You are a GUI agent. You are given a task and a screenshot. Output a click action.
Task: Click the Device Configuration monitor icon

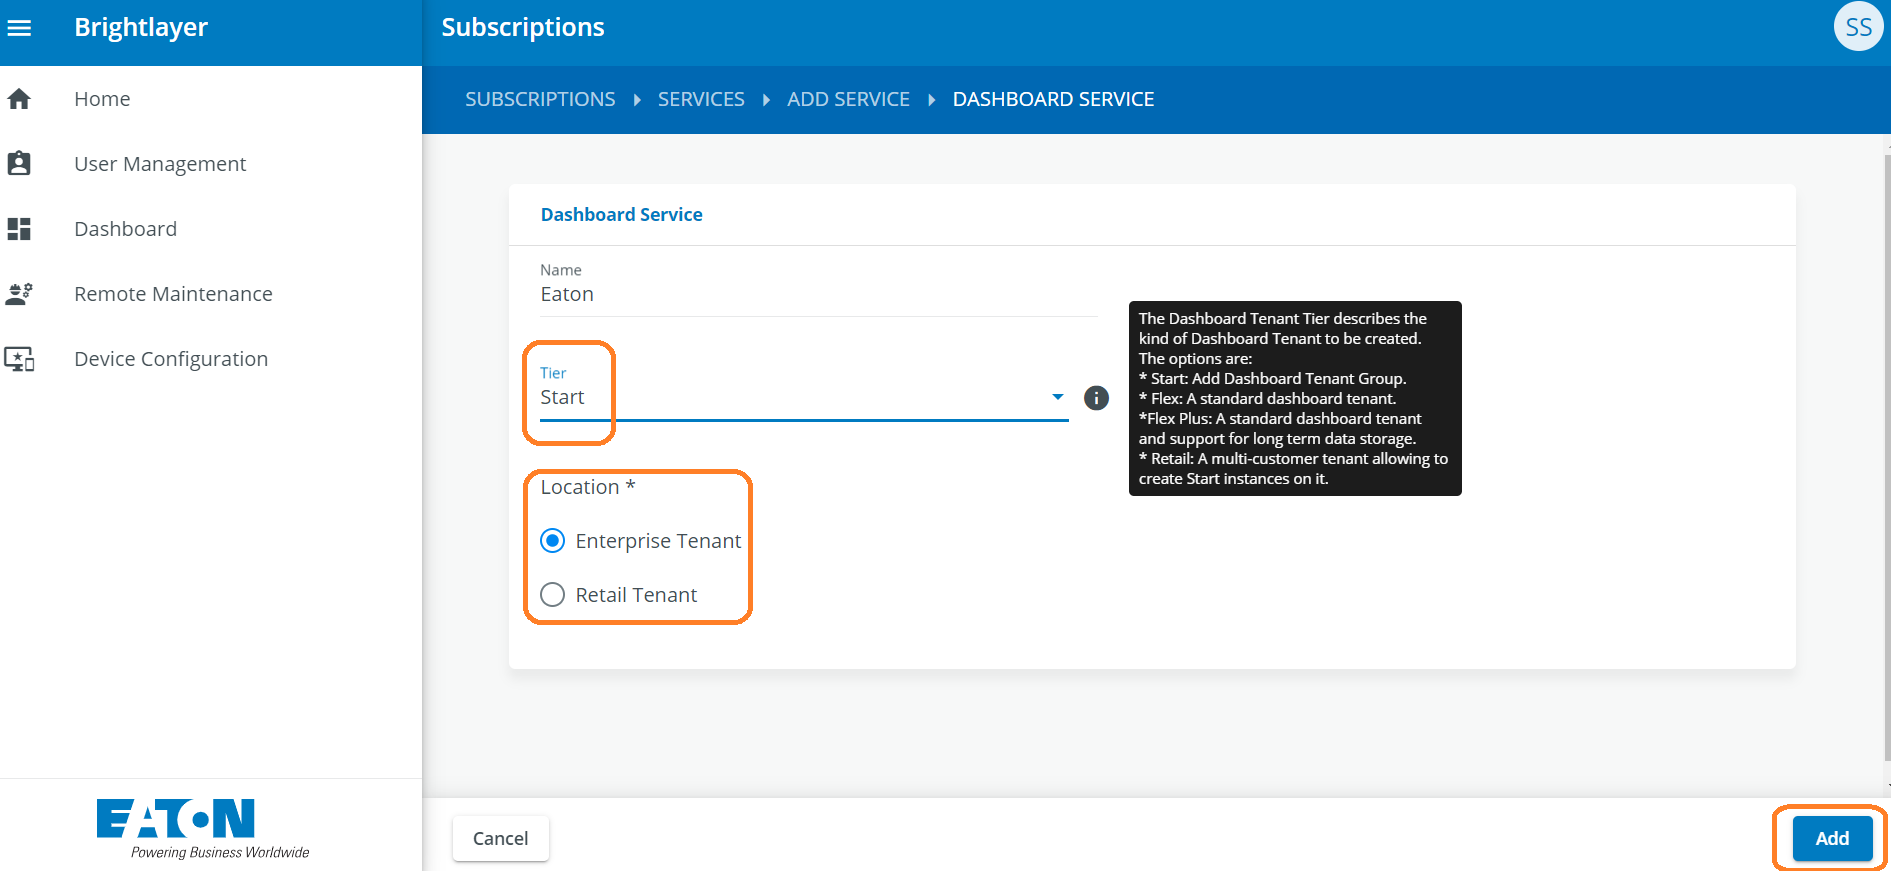pos(19,359)
